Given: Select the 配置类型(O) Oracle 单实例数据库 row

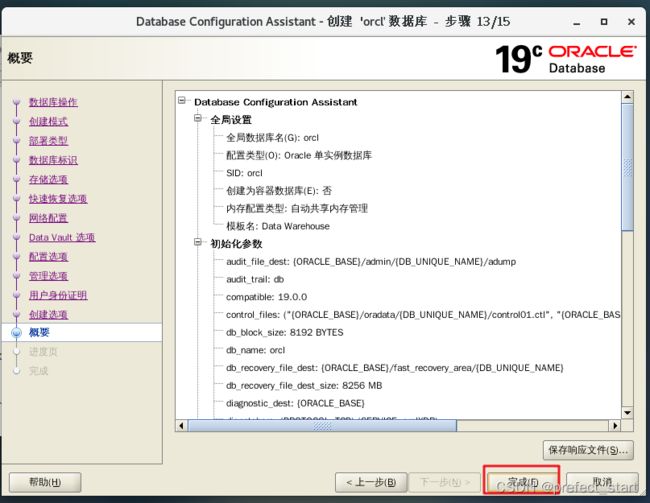Looking at the screenshot, I should pyautogui.click(x=299, y=156).
